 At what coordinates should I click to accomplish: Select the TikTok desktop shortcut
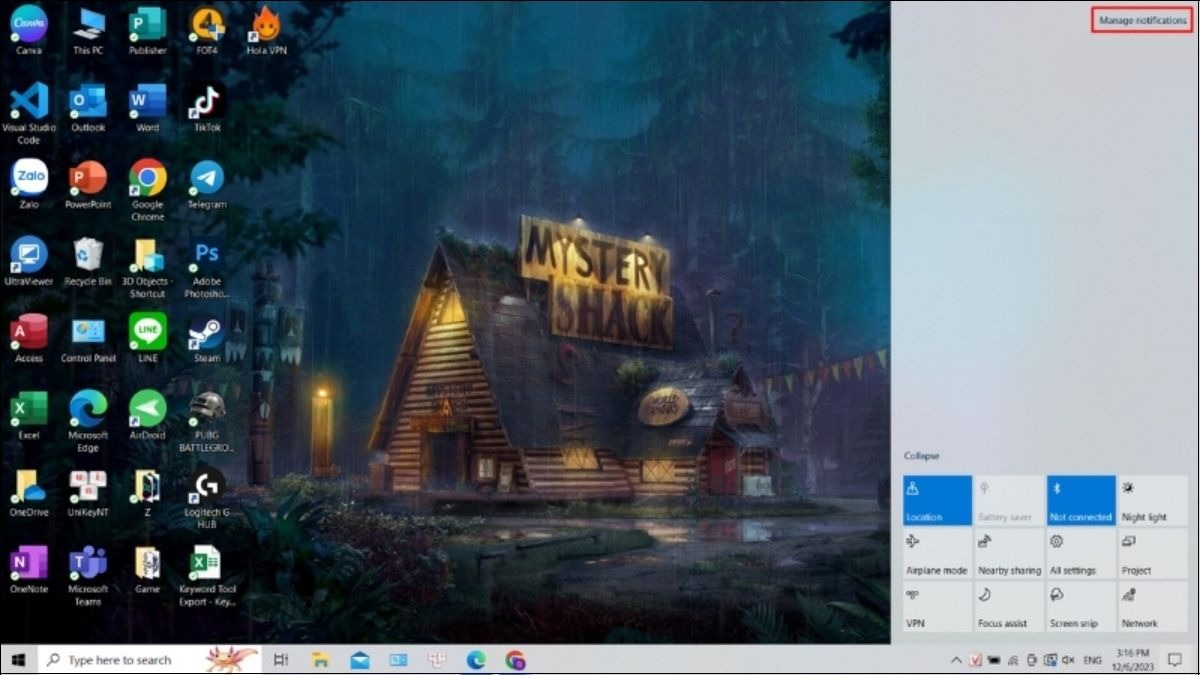point(207,107)
